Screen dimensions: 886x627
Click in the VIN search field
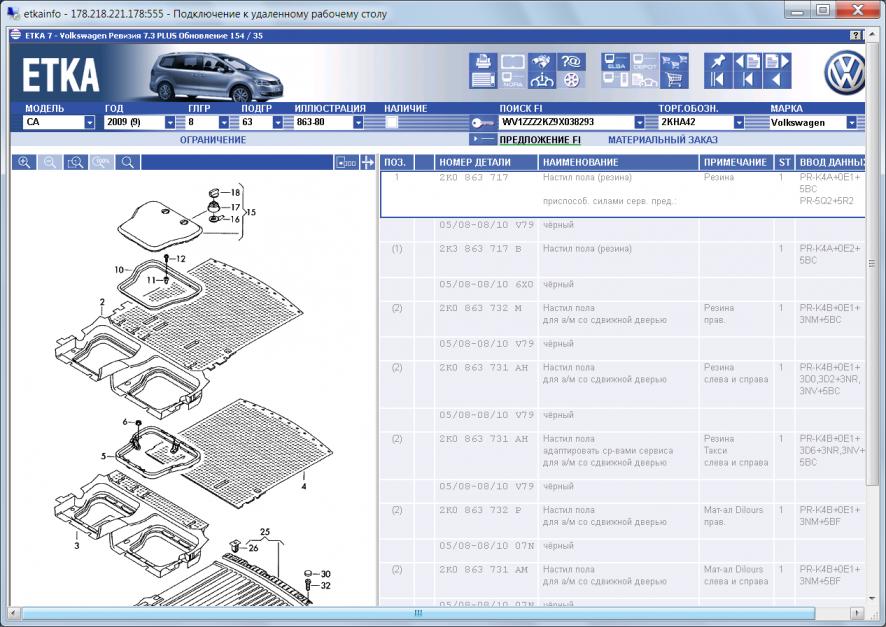[565, 122]
